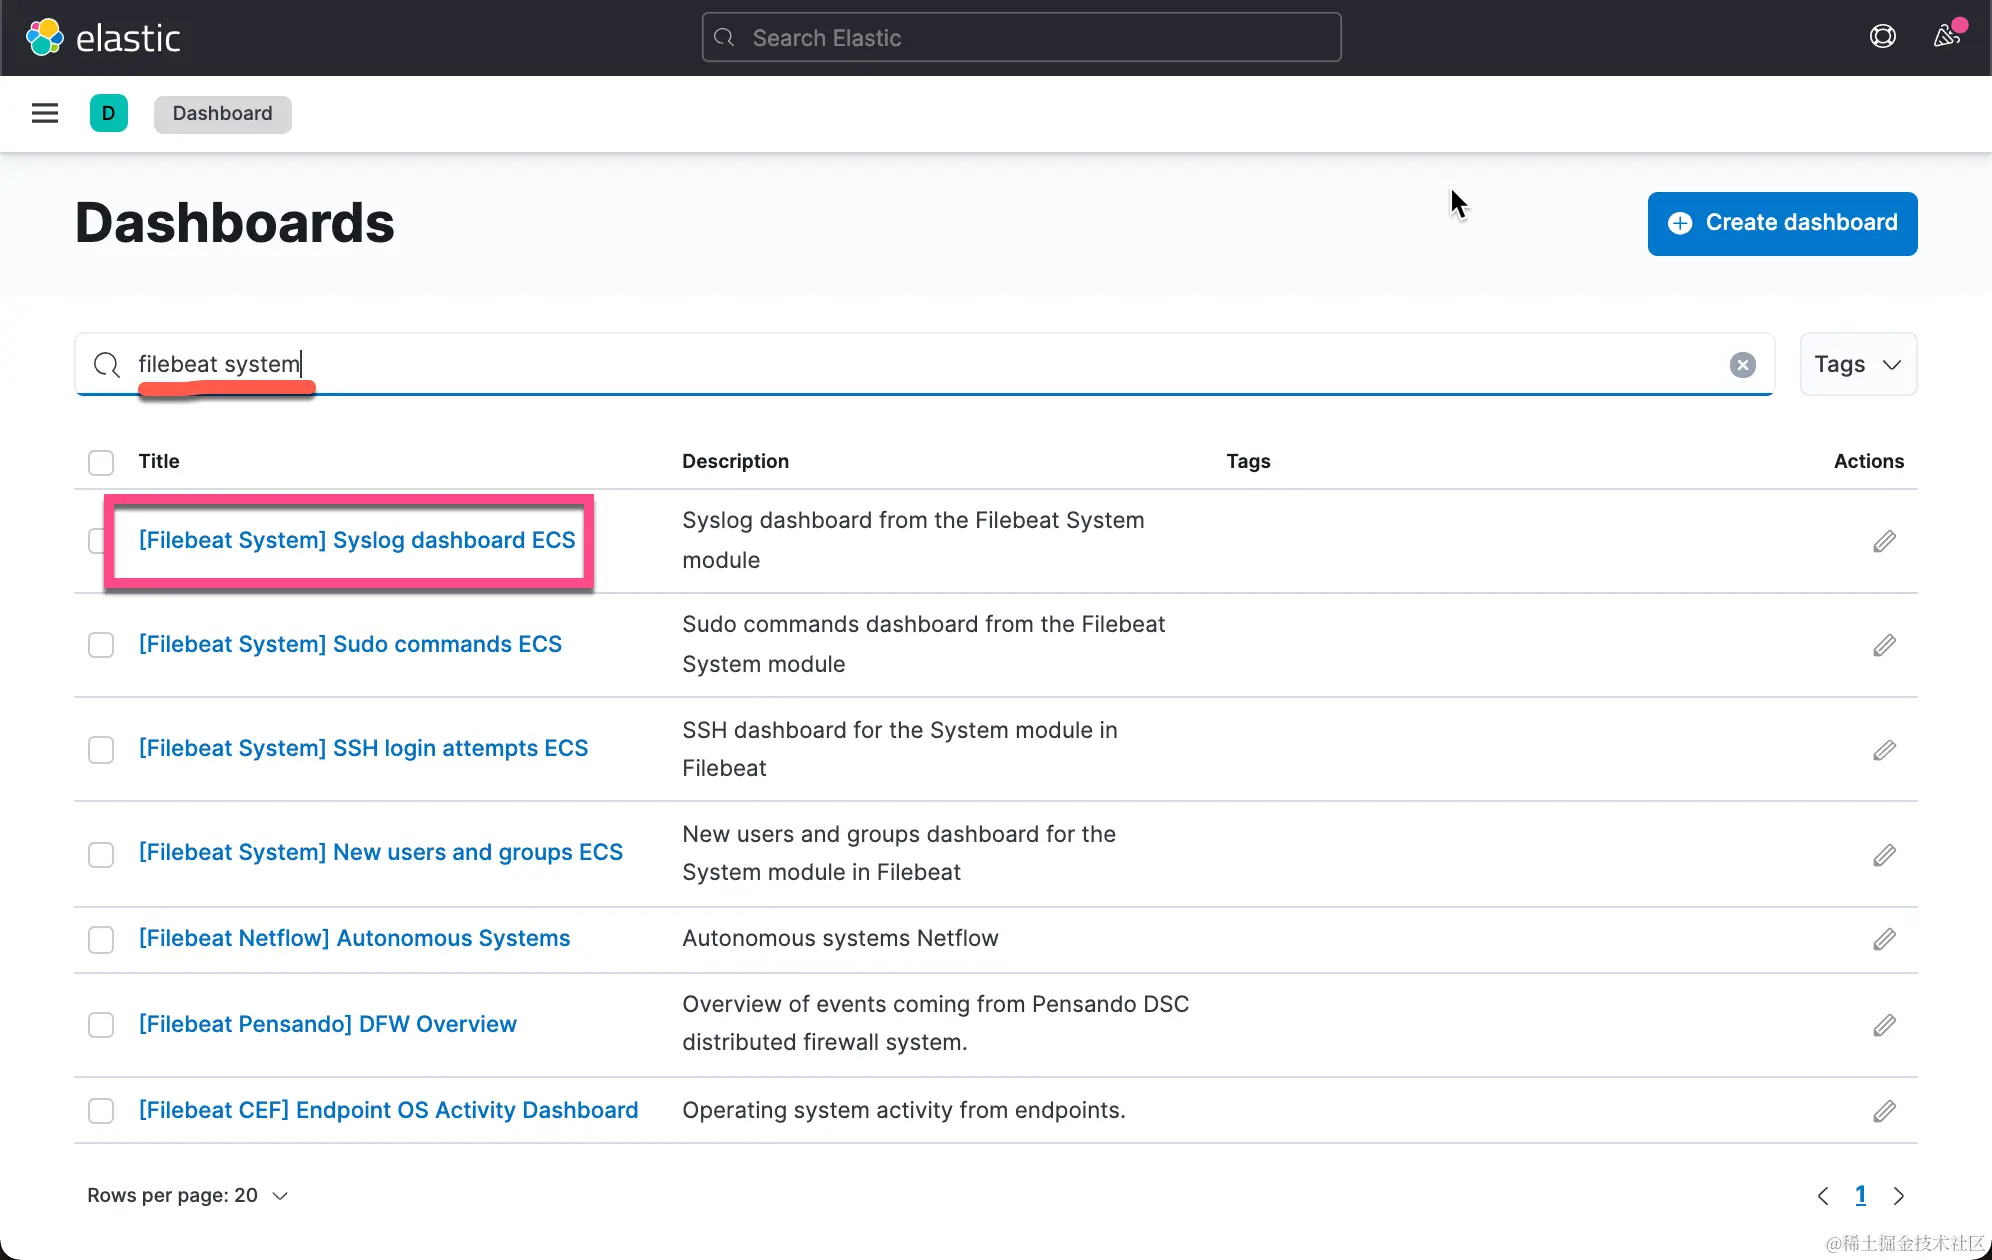The height and width of the screenshot is (1260, 1992).
Task: Tick the Autonomous Systems row checkbox
Action: pyautogui.click(x=101, y=939)
